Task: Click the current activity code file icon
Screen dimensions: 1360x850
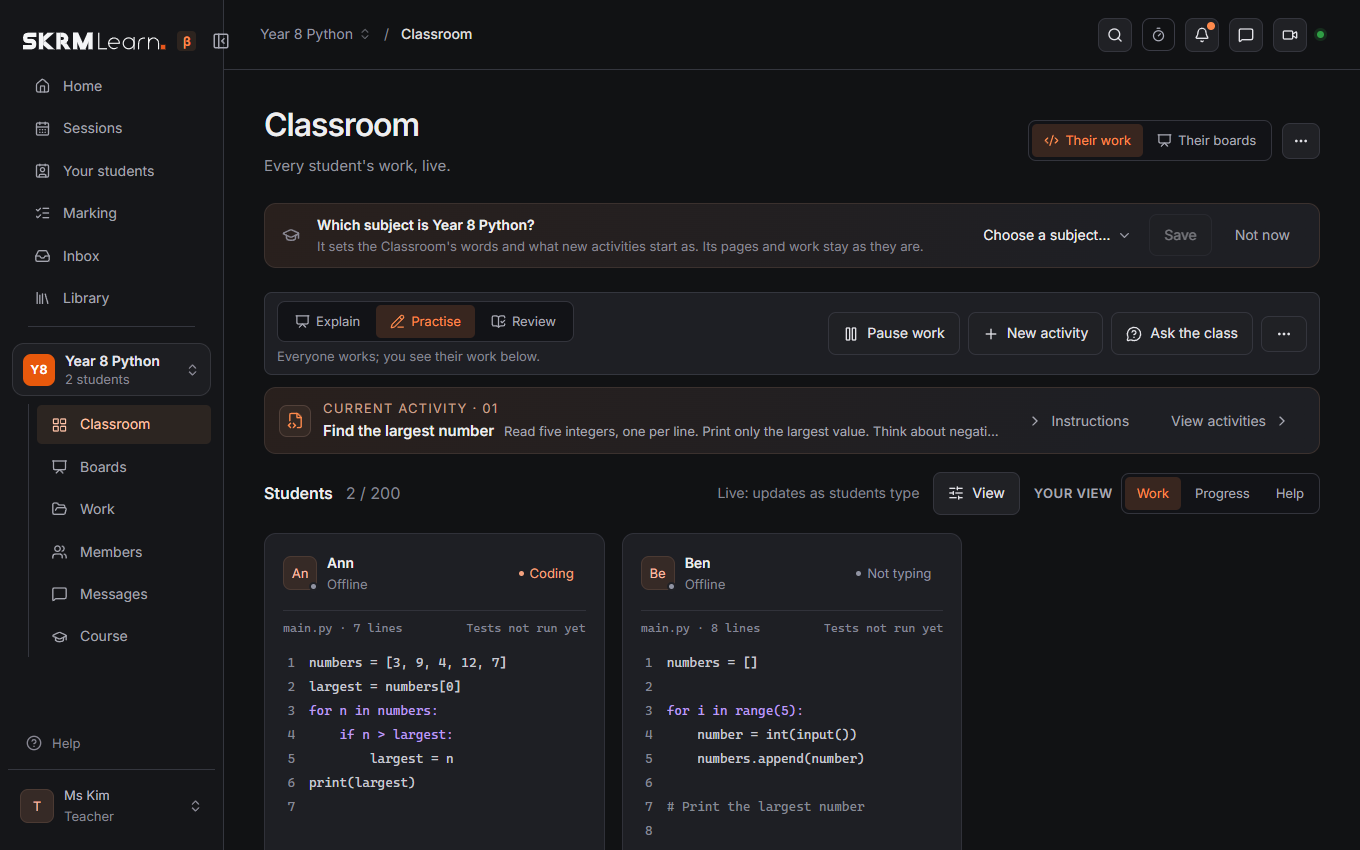Action: [x=294, y=421]
